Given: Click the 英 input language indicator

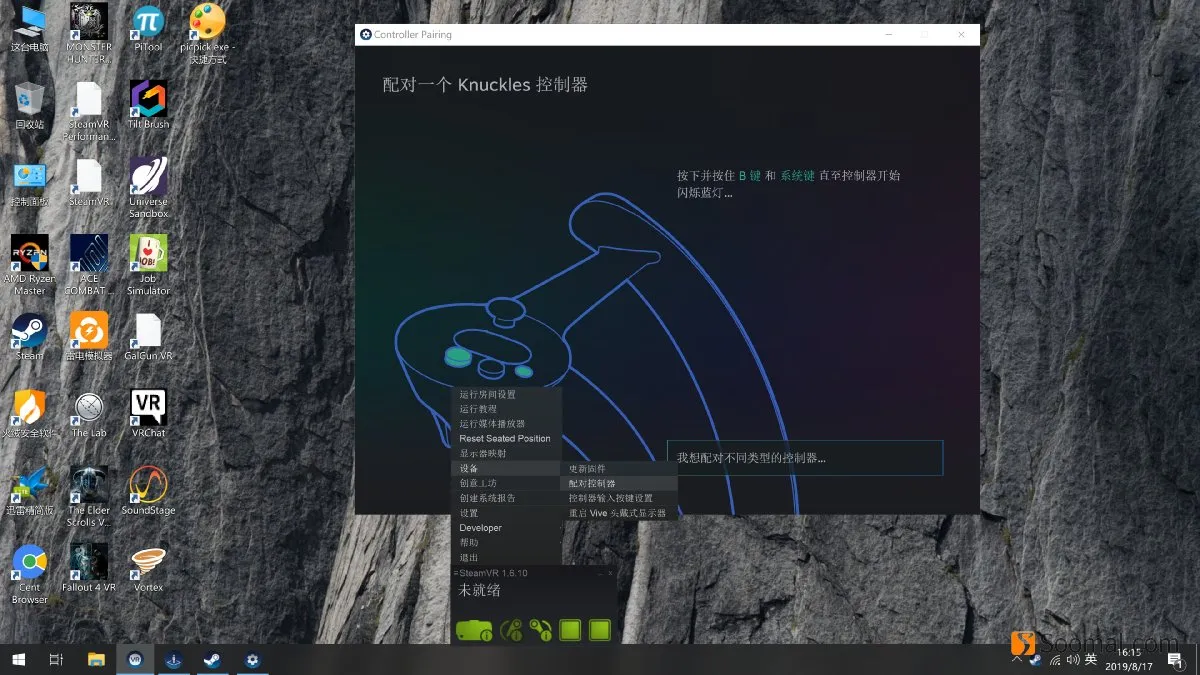Looking at the screenshot, I should point(1091,659).
